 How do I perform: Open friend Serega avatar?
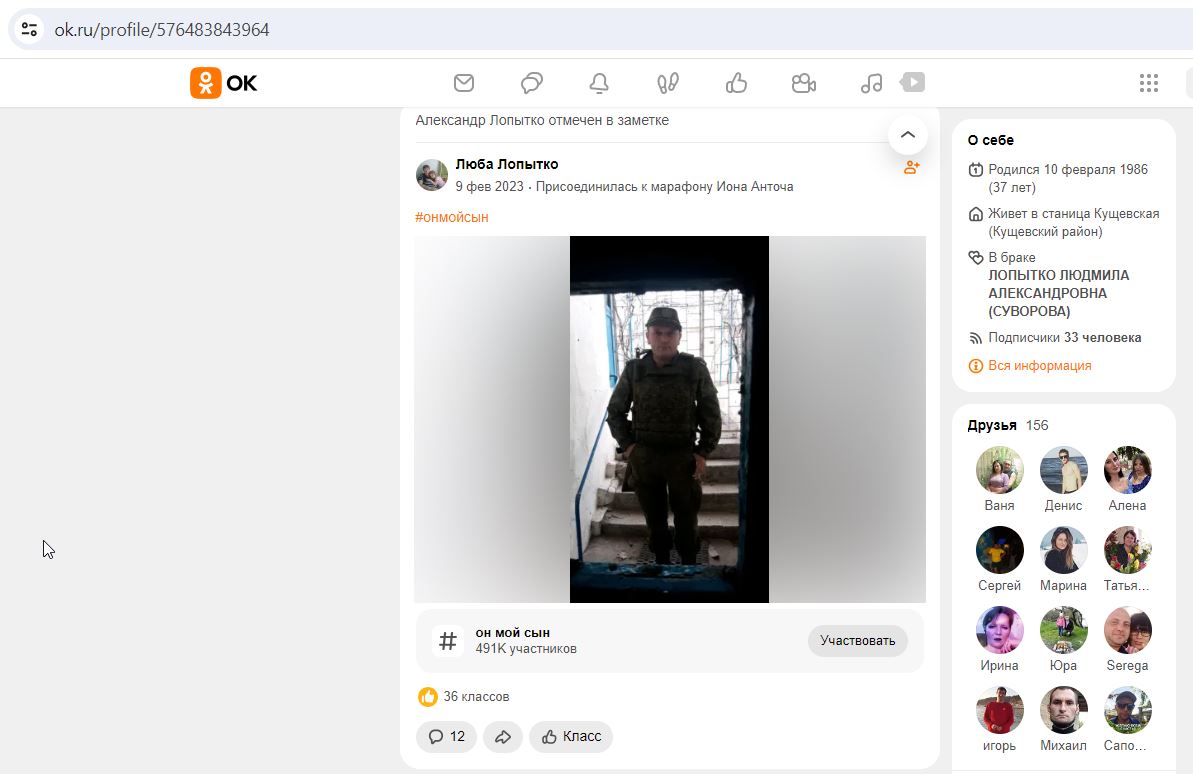click(x=1128, y=630)
